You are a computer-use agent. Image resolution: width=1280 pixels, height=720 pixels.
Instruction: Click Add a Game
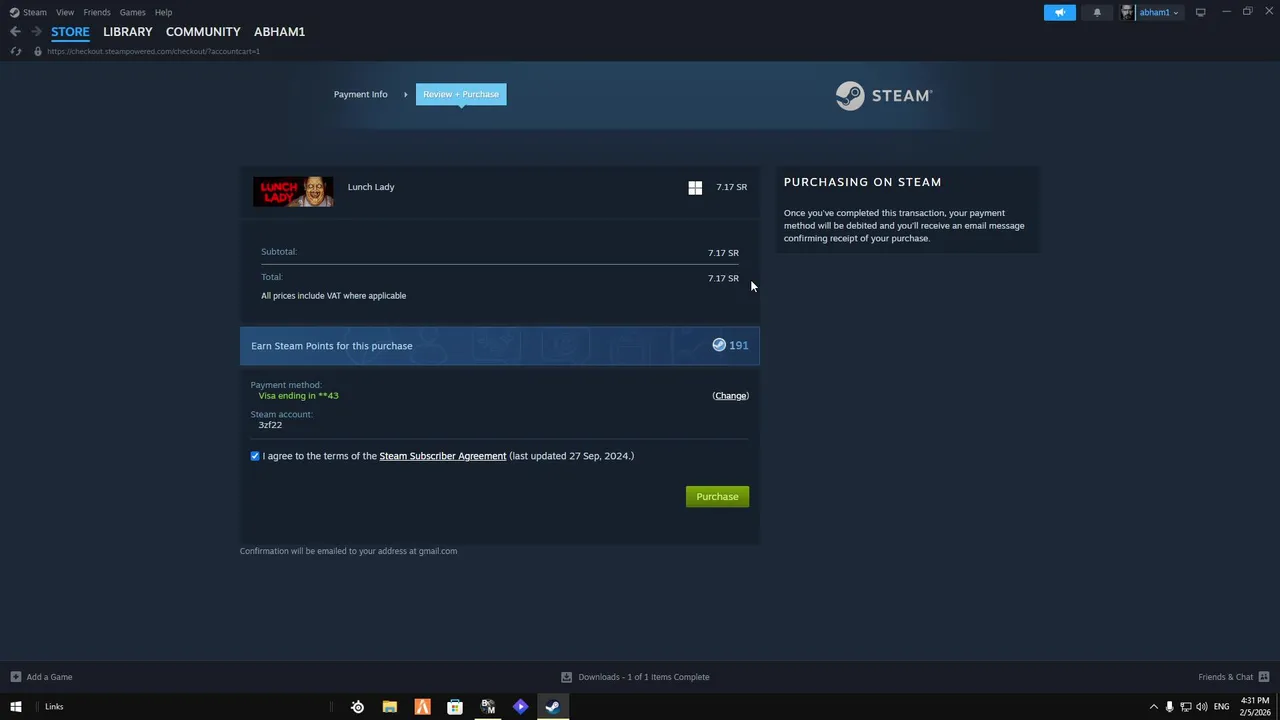click(49, 677)
